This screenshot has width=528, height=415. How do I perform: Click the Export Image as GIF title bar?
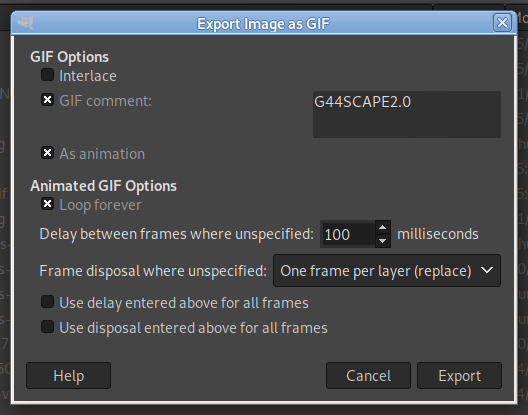tap(264, 23)
